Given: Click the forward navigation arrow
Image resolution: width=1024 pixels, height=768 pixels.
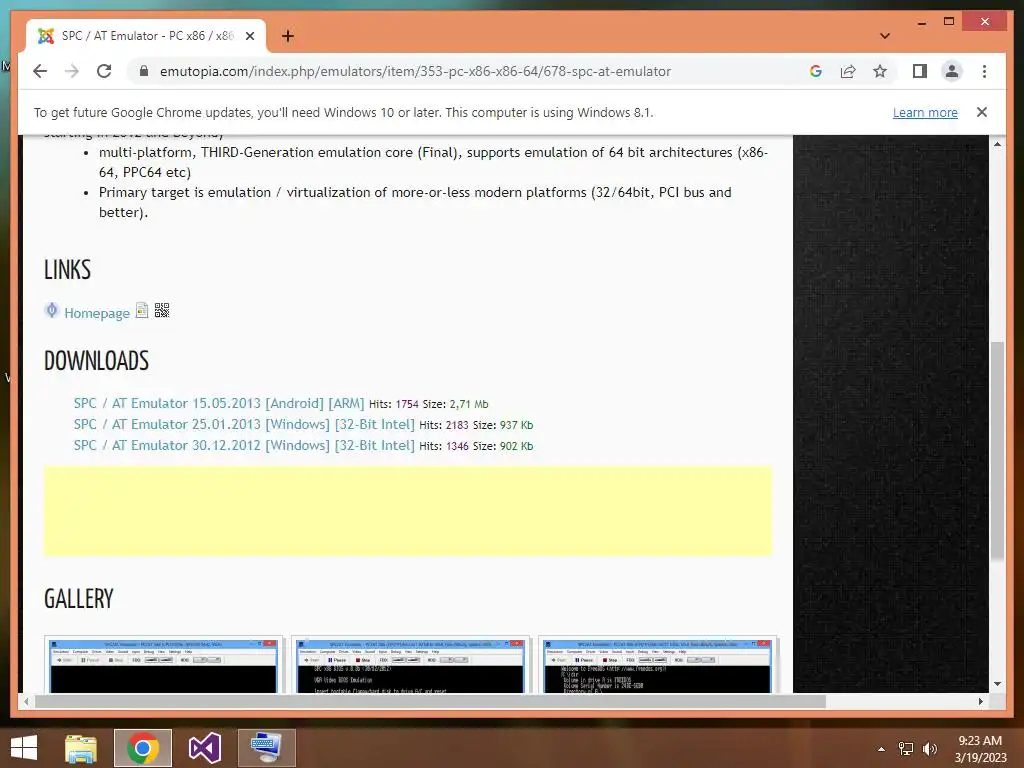Looking at the screenshot, I should 72,71.
